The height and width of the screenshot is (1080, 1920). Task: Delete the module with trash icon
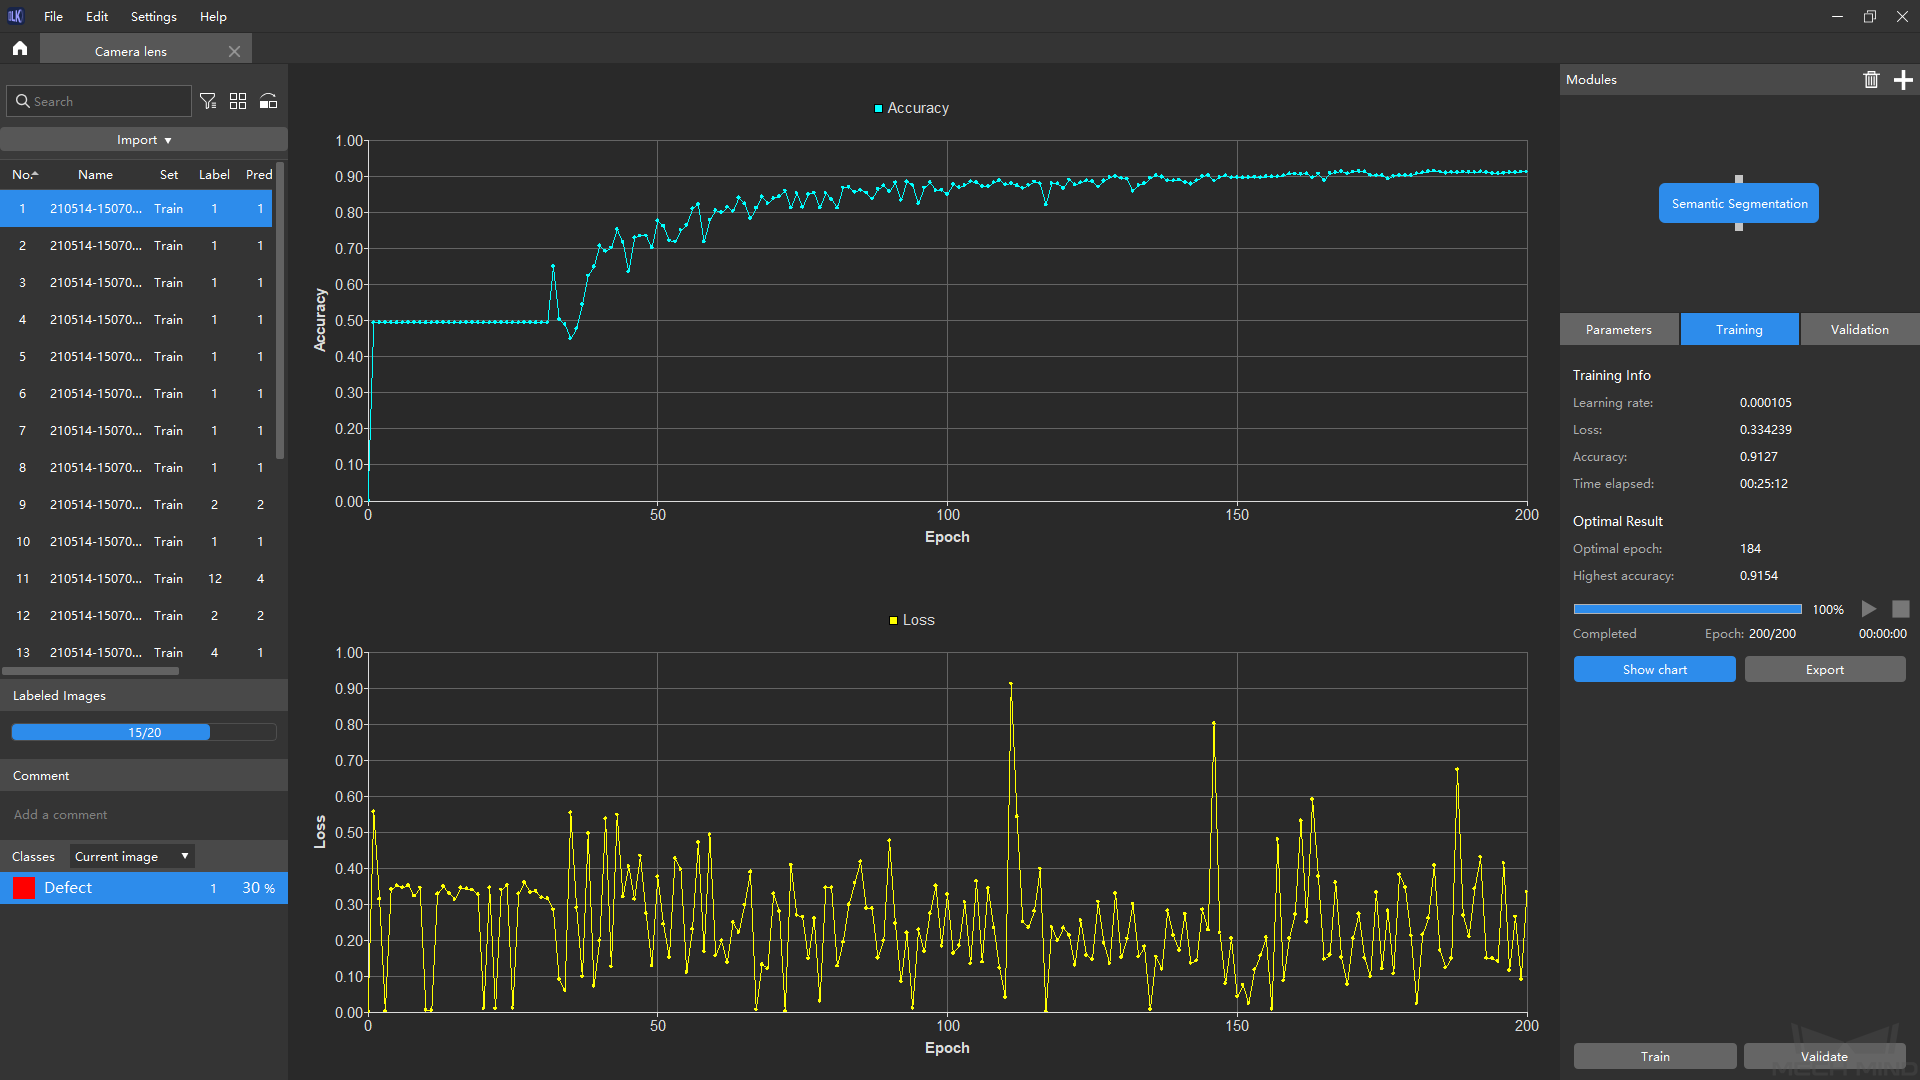click(1871, 79)
